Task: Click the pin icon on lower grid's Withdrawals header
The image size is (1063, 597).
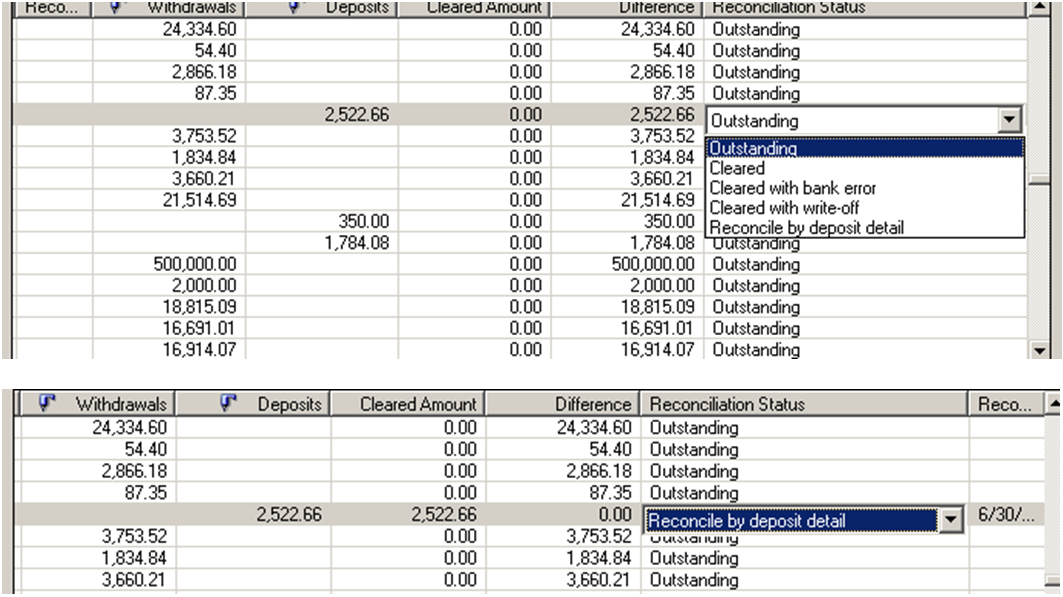Action: point(47,403)
